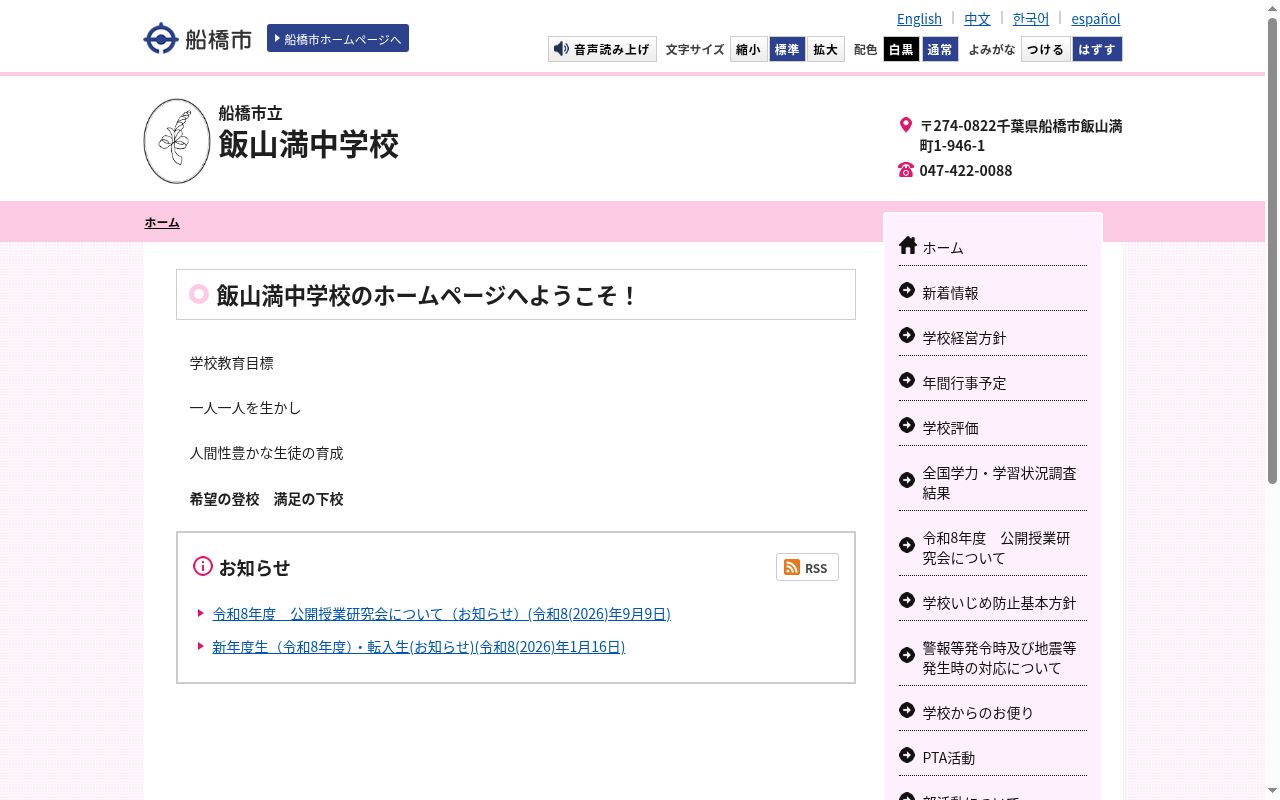This screenshot has width=1280, height=800.
Task: Switch language to español
Action: pyautogui.click(x=1096, y=18)
